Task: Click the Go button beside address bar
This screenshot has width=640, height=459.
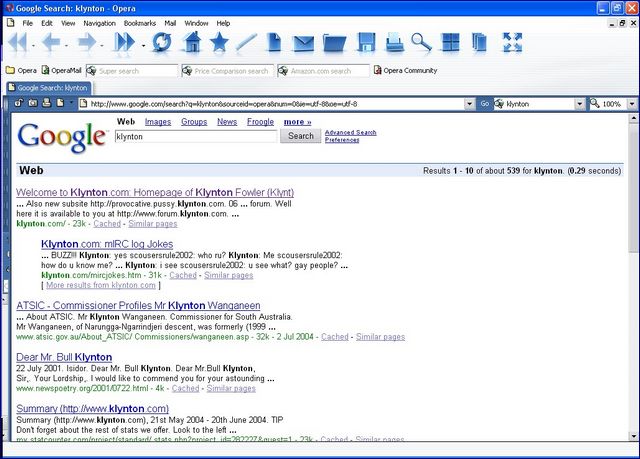Action: click(x=484, y=103)
